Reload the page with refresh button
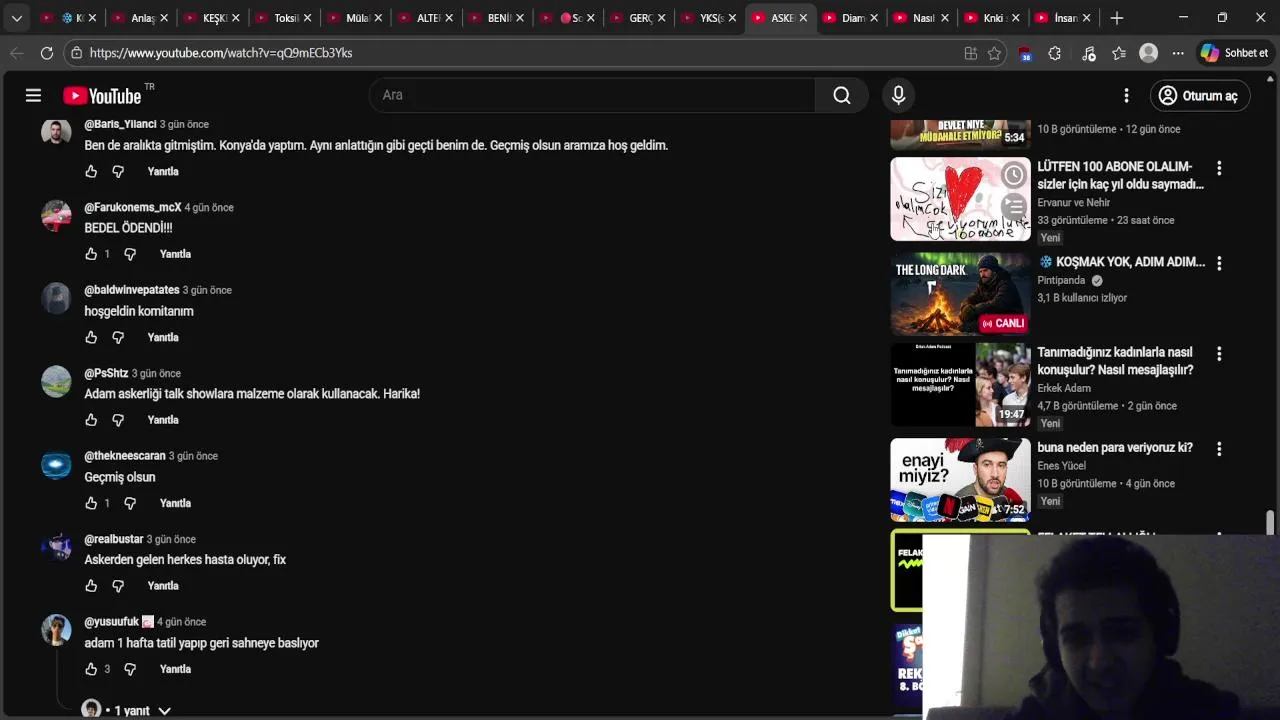 pos(47,53)
